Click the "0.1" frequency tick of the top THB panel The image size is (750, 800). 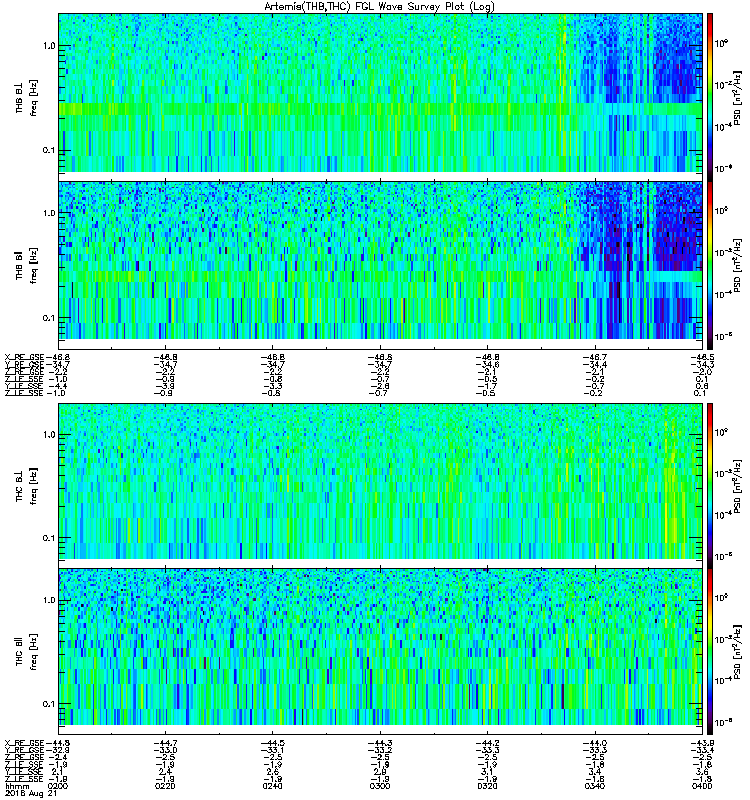pyautogui.click(x=49, y=151)
